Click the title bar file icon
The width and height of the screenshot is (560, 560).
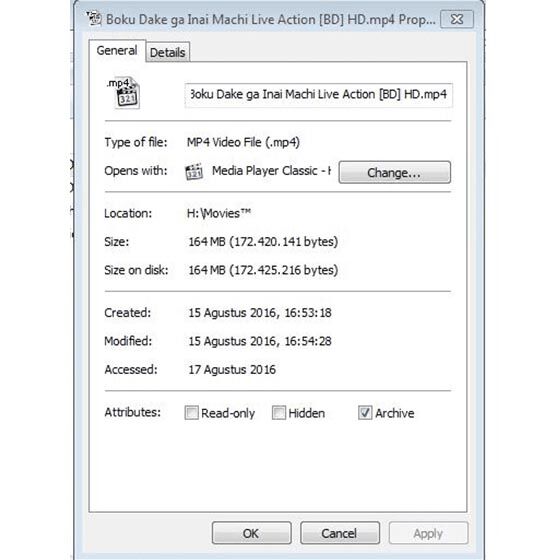pyautogui.click(x=94, y=19)
